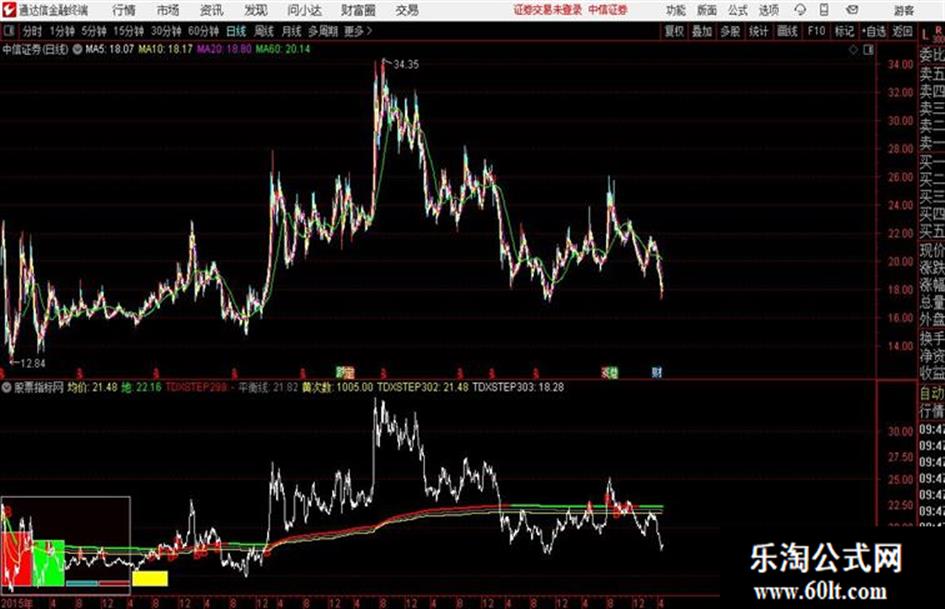Image resolution: width=945 pixels, height=609 pixels.
Task: Click the L tab in the right panel
Action: click(x=925, y=35)
